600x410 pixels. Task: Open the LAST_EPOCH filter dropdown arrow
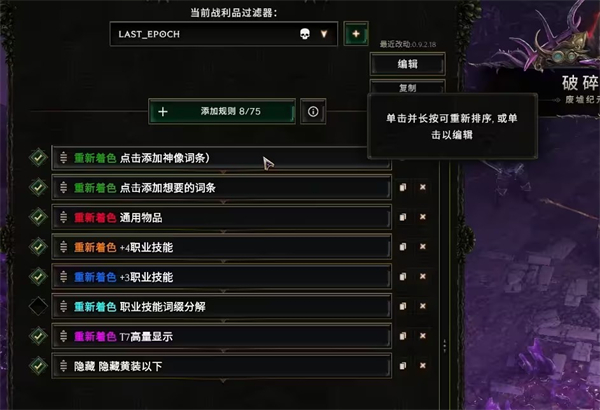(x=324, y=34)
